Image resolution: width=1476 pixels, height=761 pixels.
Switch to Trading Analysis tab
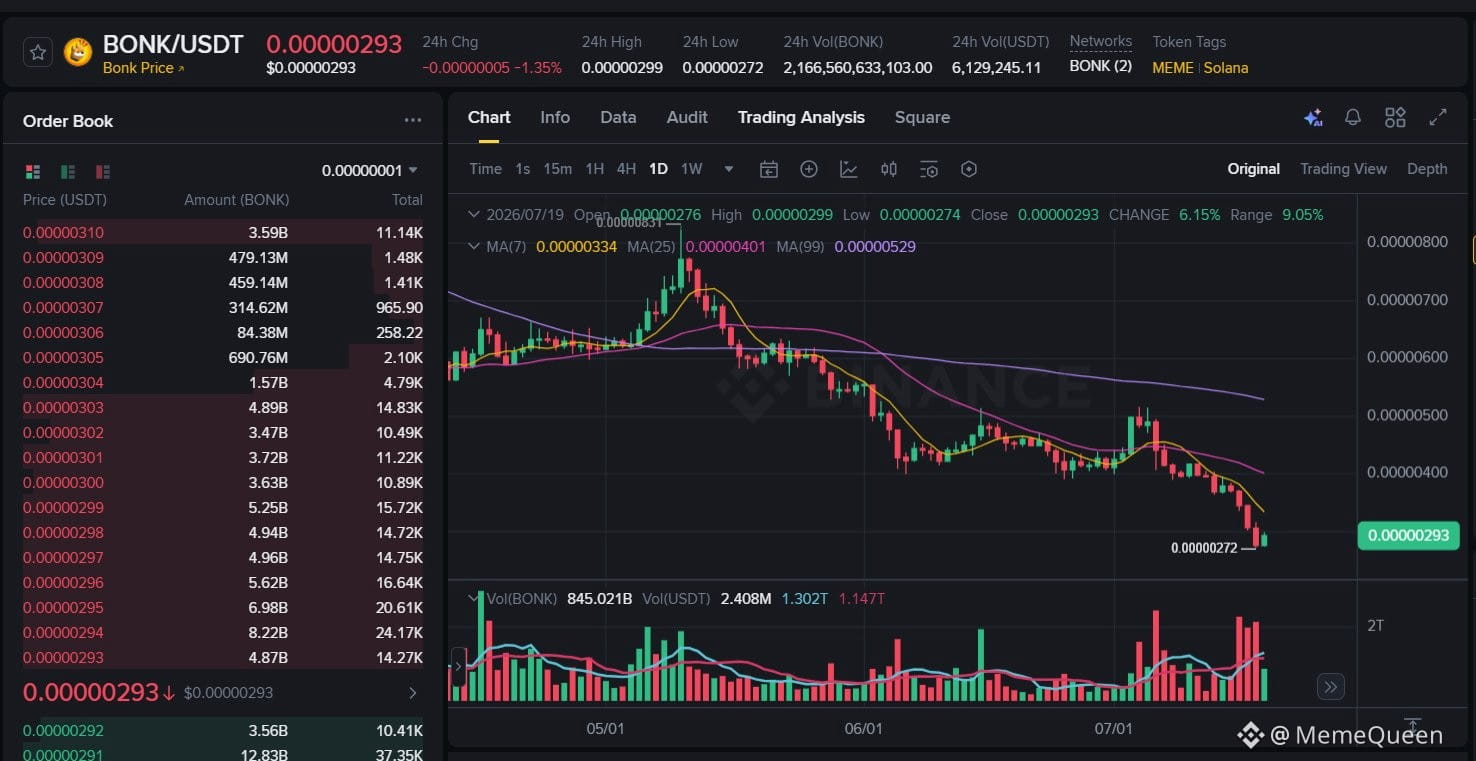click(801, 117)
